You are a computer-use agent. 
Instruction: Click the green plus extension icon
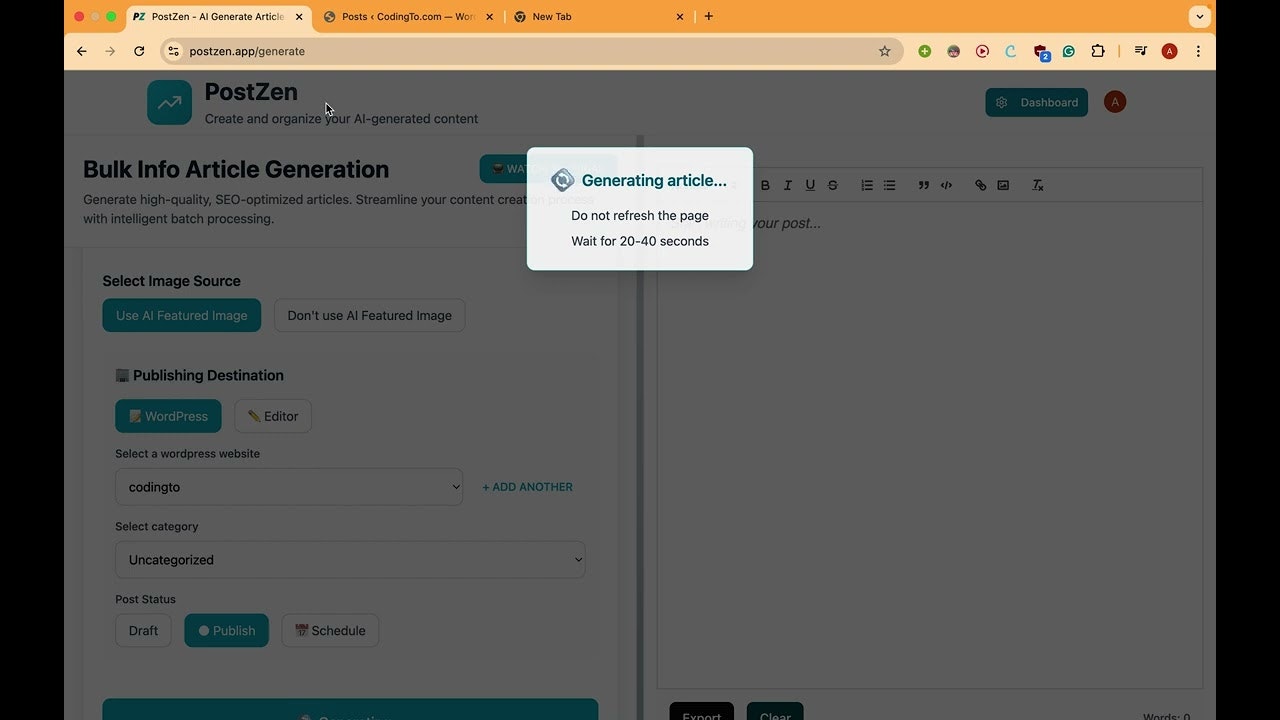click(924, 51)
